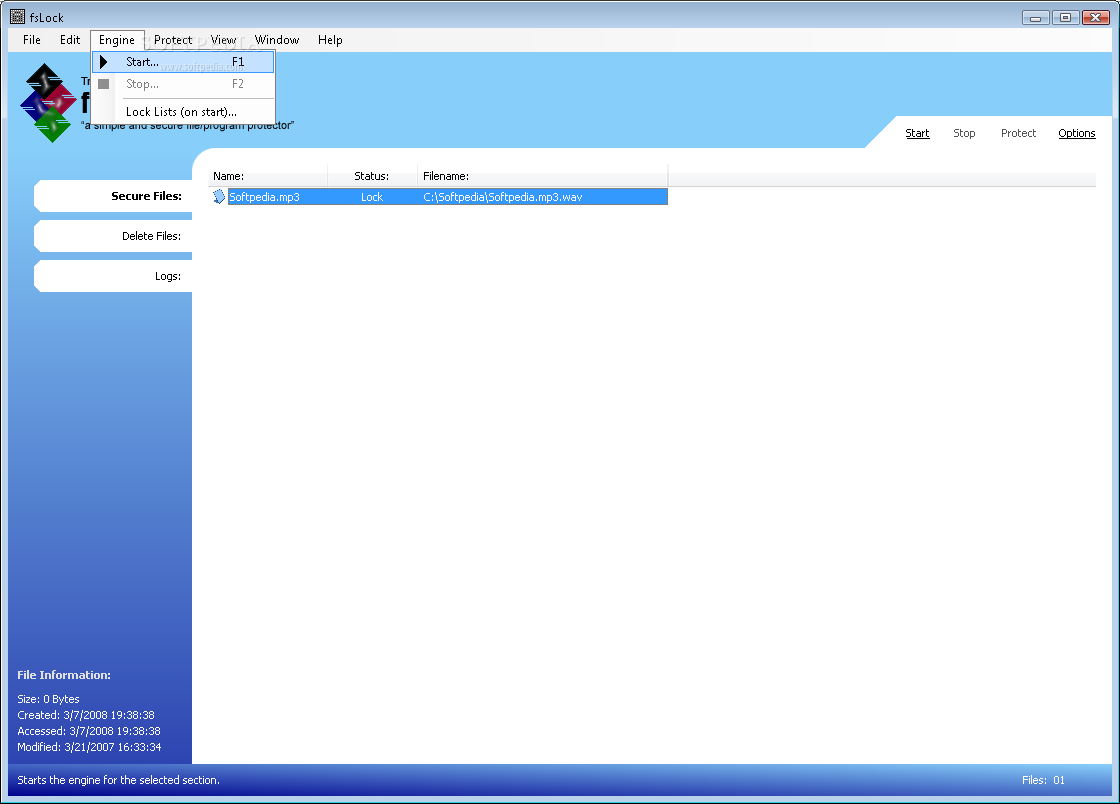Sort by the Status column header

(372, 176)
